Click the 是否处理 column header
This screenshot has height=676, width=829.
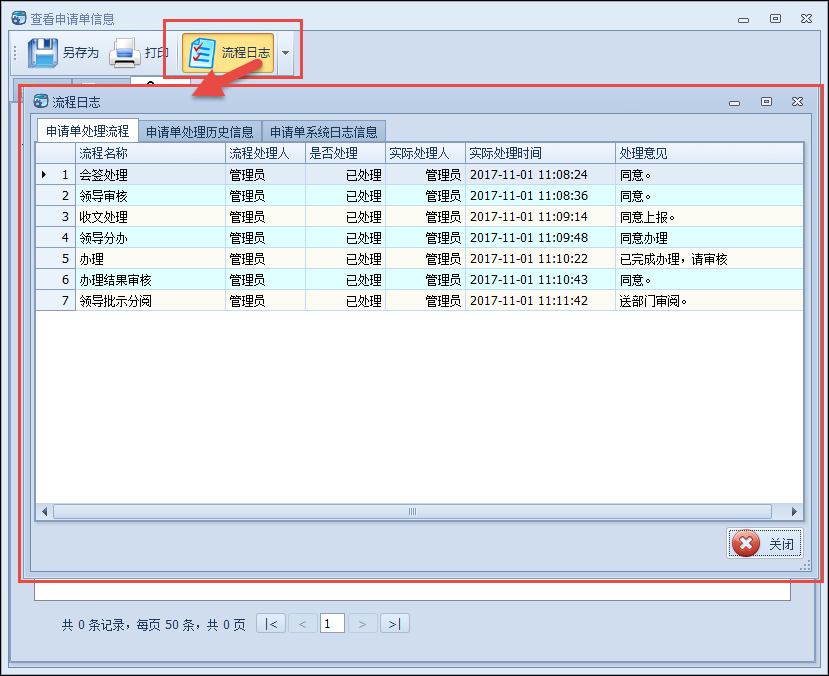click(x=345, y=153)
